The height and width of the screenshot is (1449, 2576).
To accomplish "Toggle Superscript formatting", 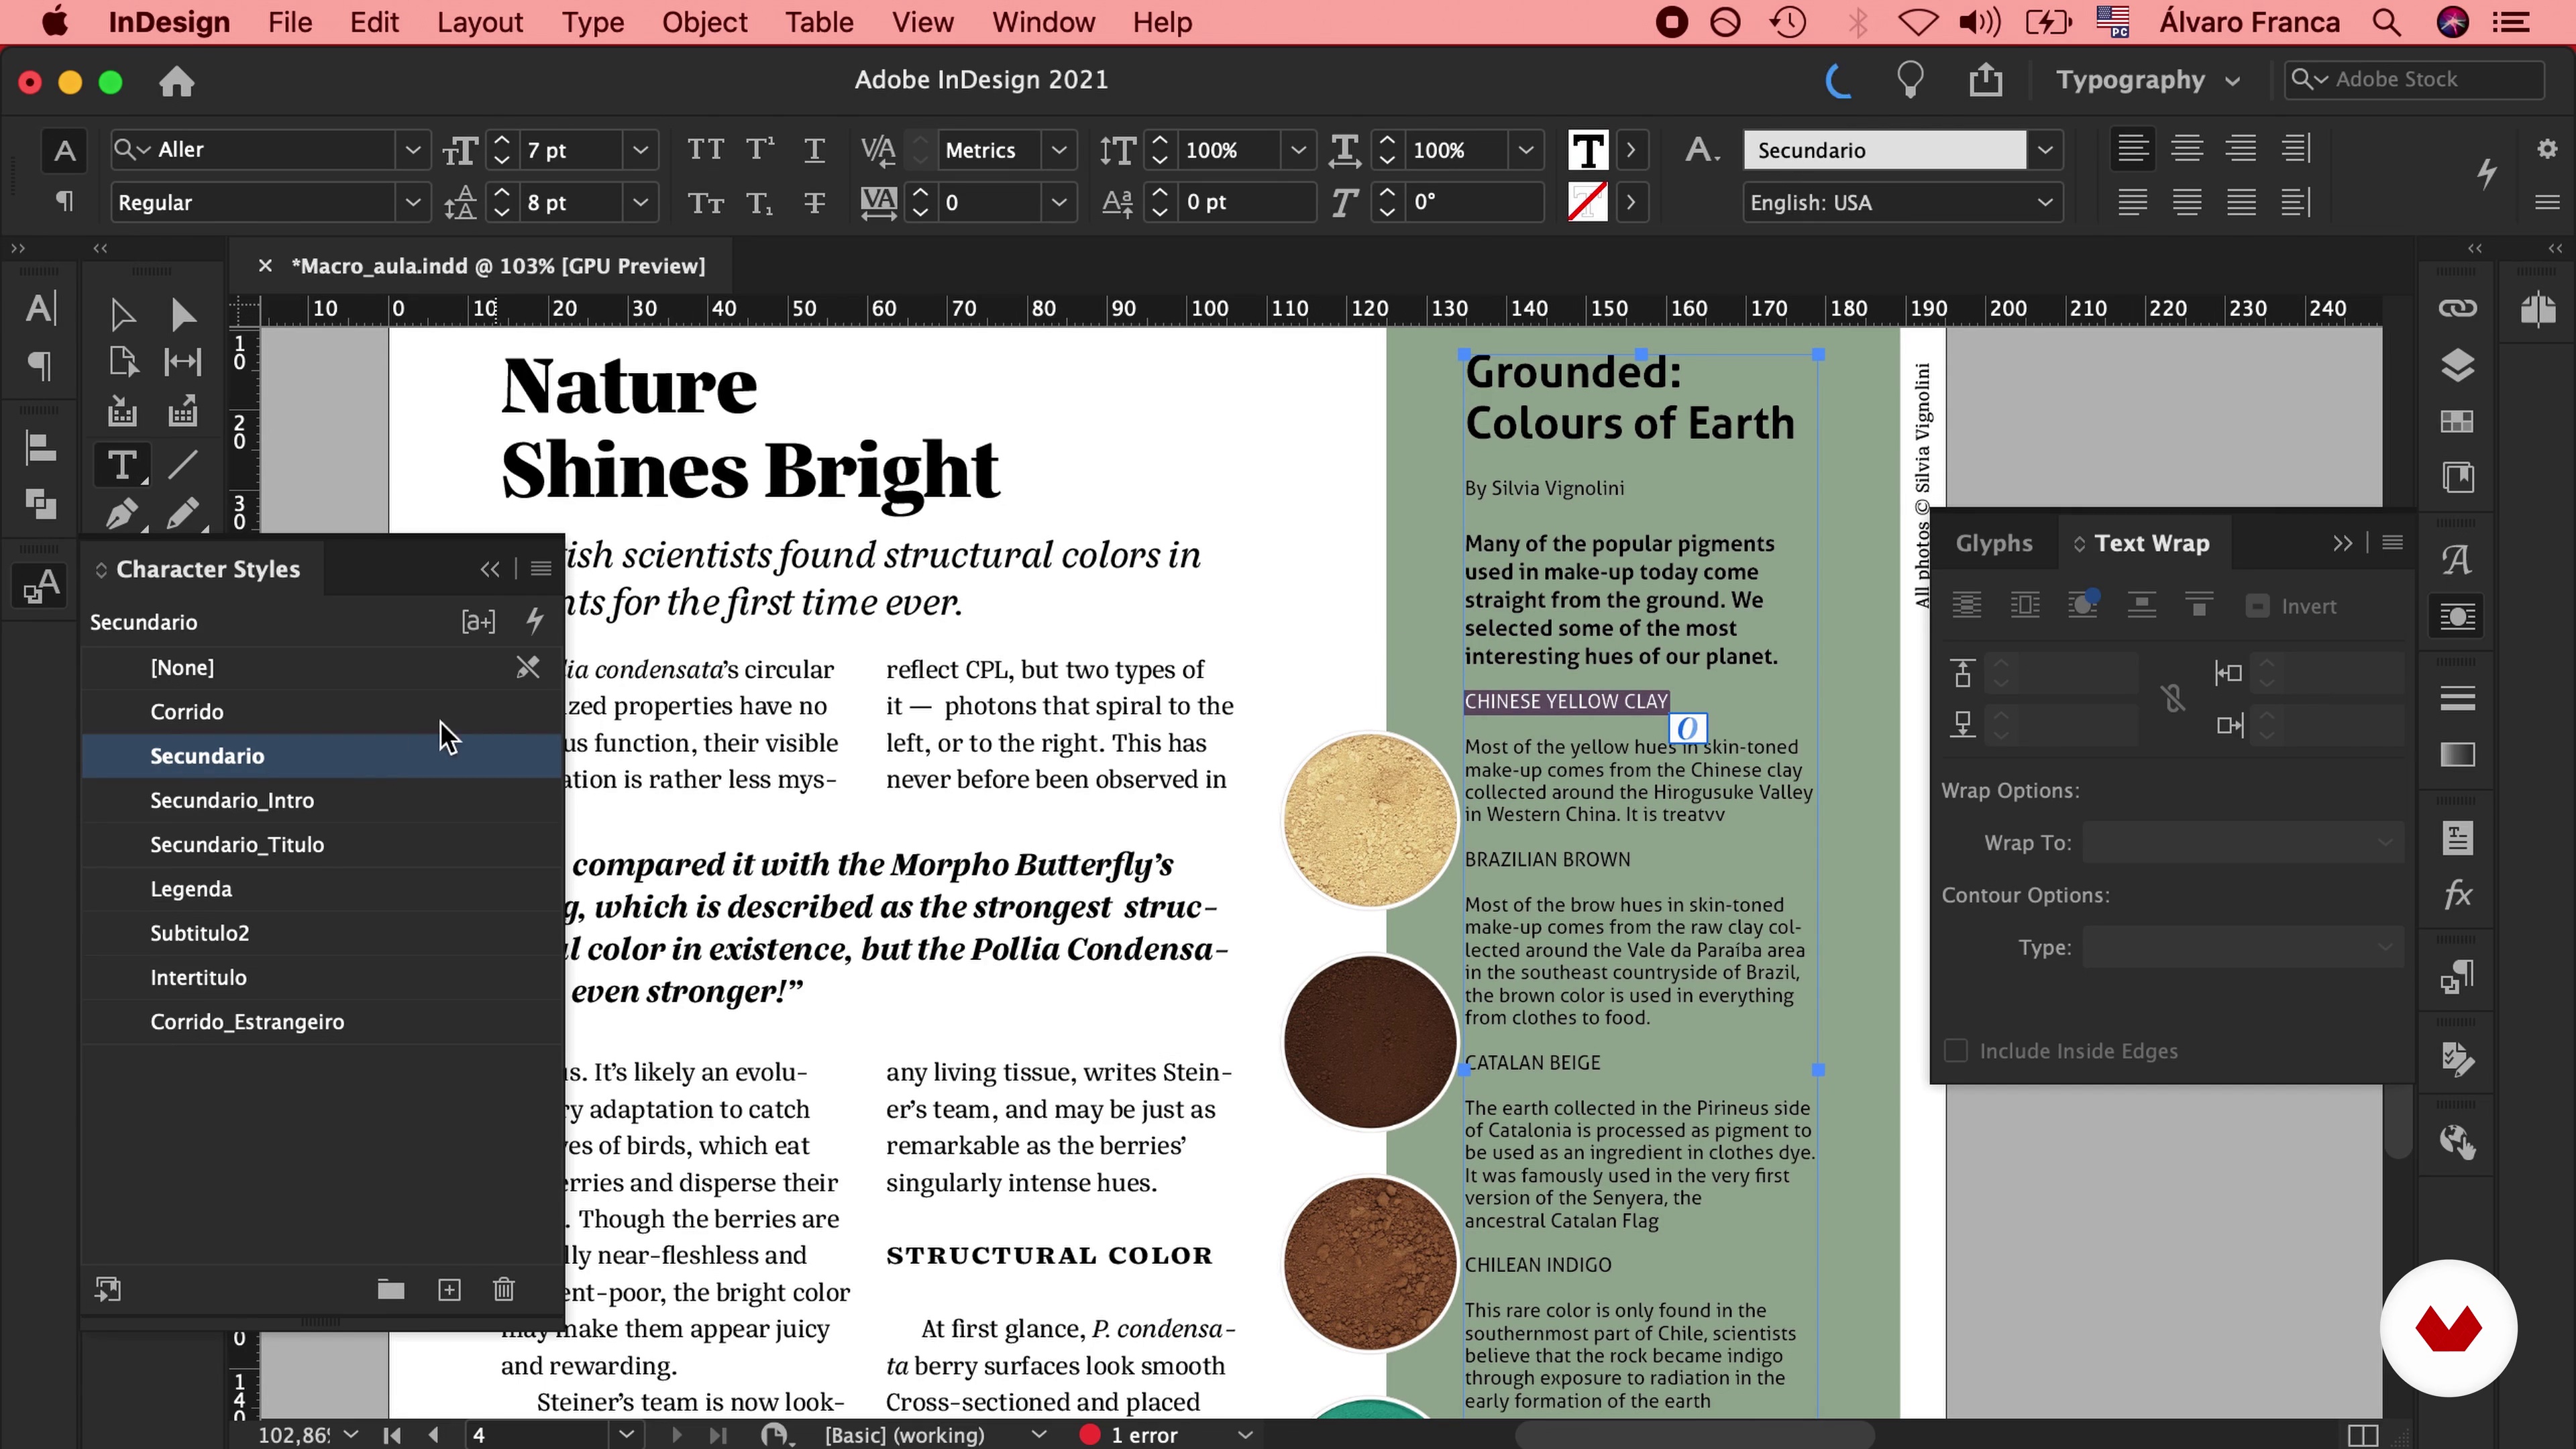I will (760, 150).
